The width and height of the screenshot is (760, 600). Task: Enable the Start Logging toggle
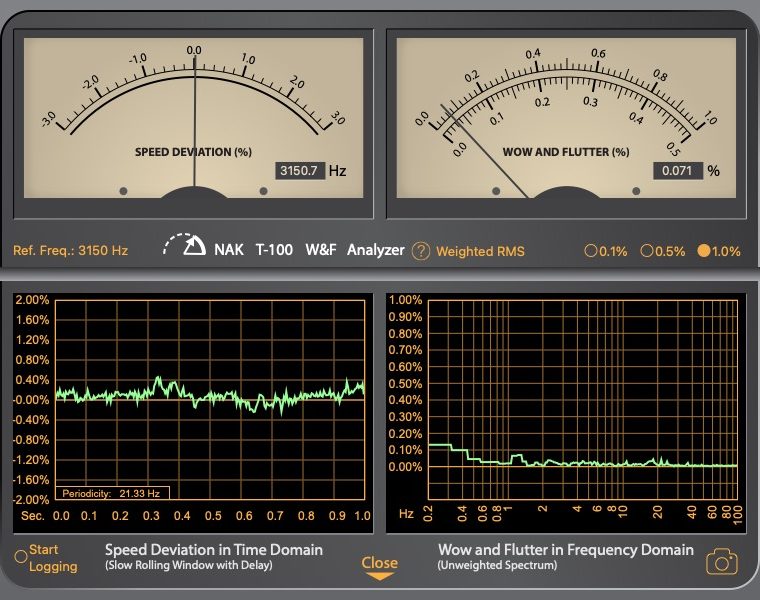point(20,556)
